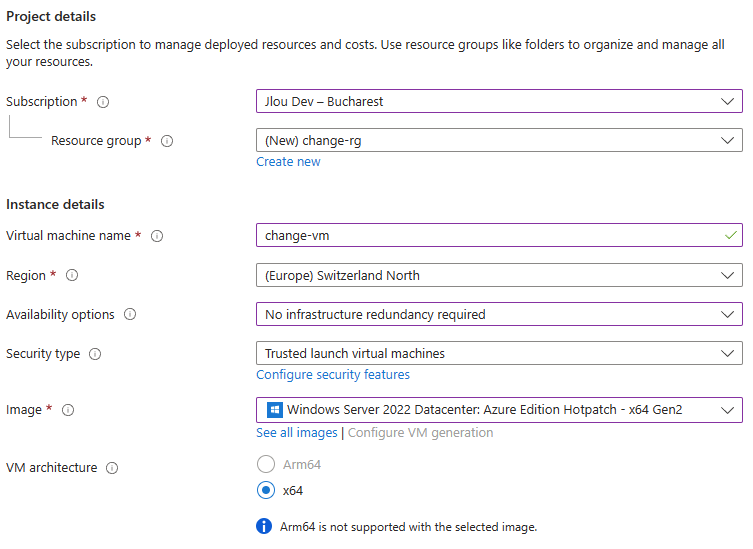Click the Region field label
Screen dimensions: 753x549
coord(26,276)
